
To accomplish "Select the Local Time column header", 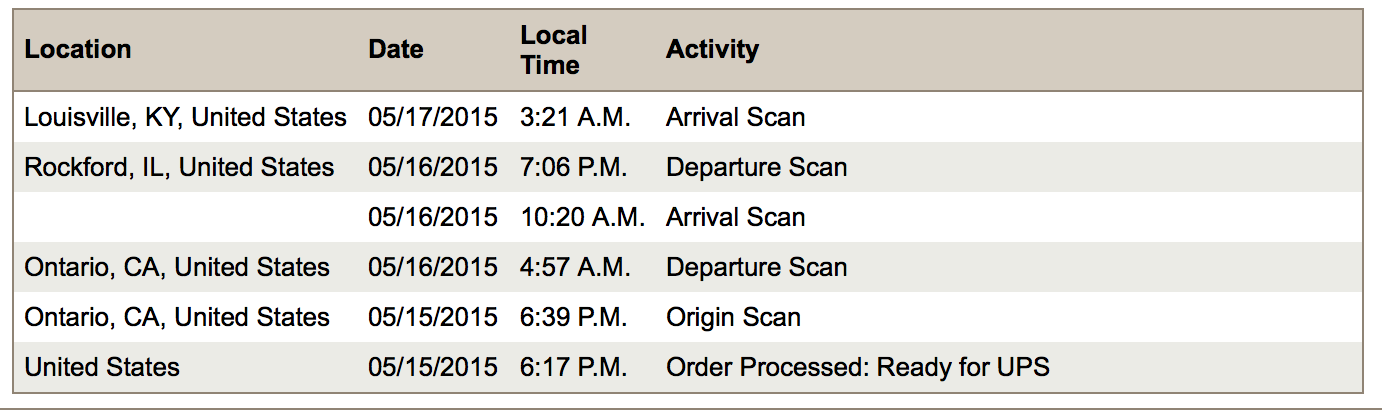I will 553,50.
